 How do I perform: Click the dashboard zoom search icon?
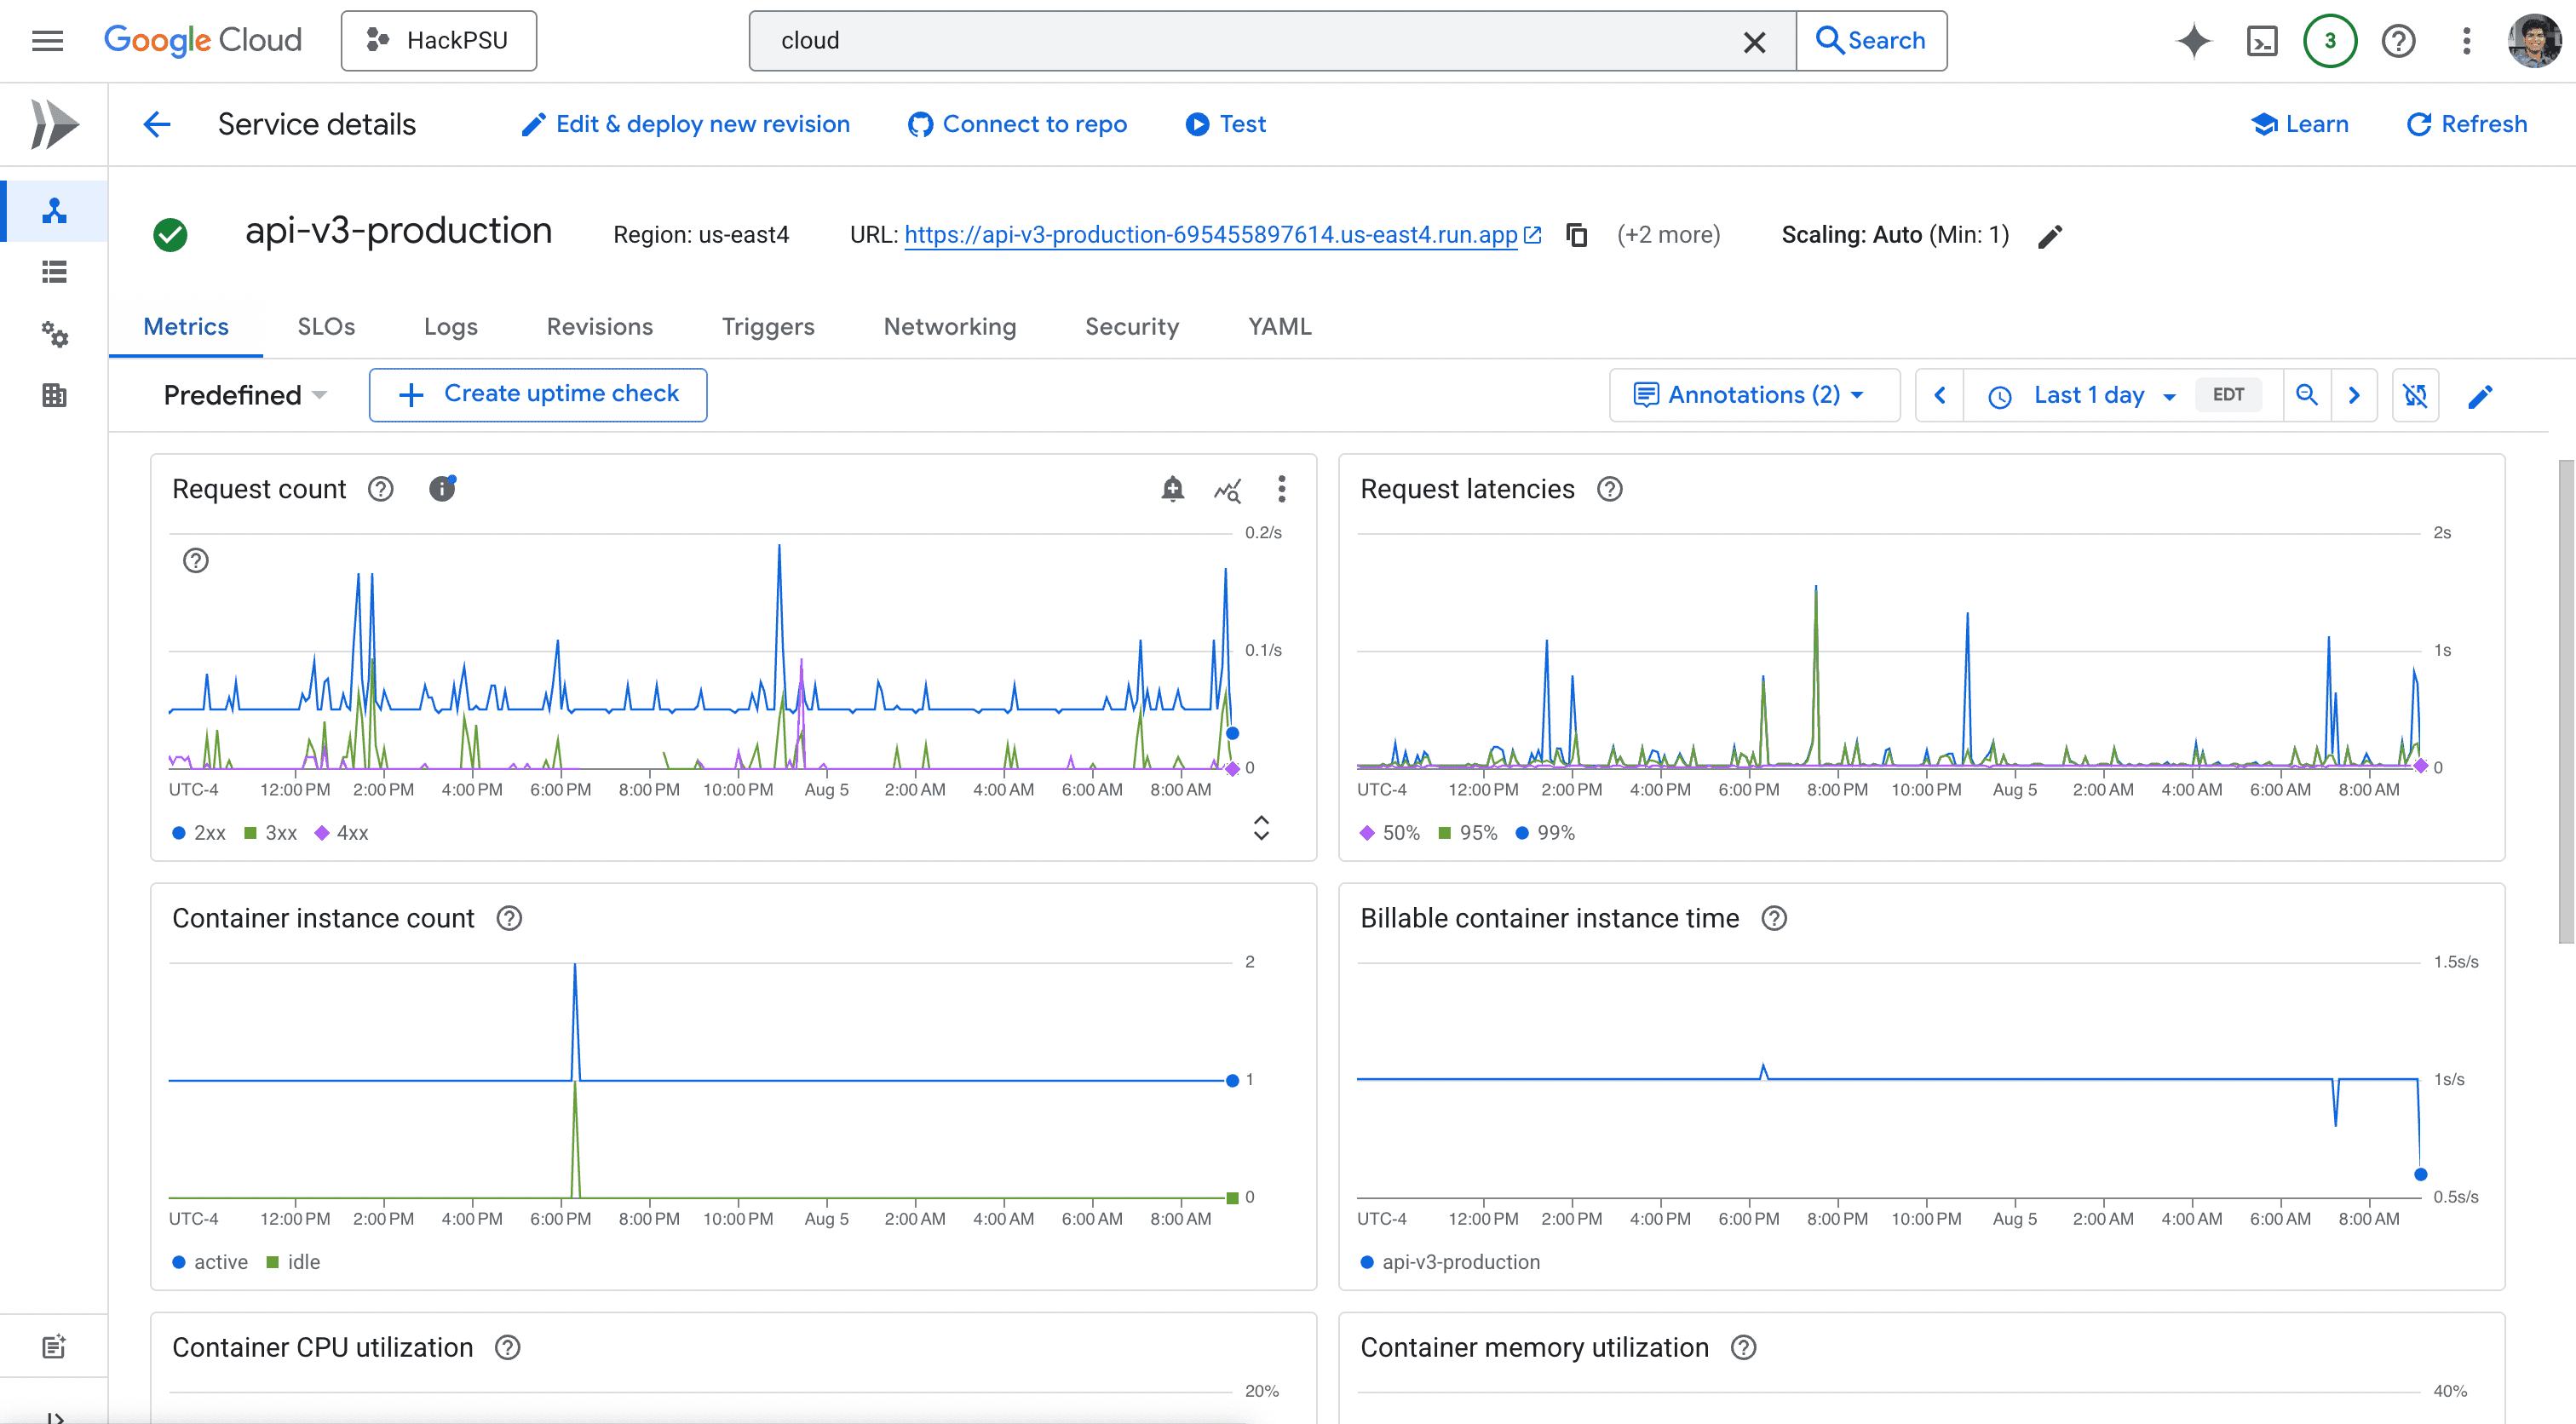pos(2306,395)
